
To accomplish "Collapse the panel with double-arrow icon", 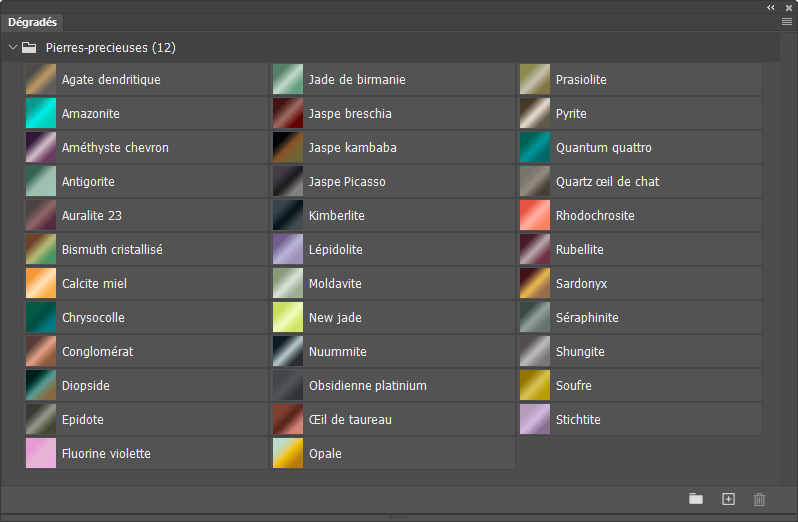I will click(771, 7).
